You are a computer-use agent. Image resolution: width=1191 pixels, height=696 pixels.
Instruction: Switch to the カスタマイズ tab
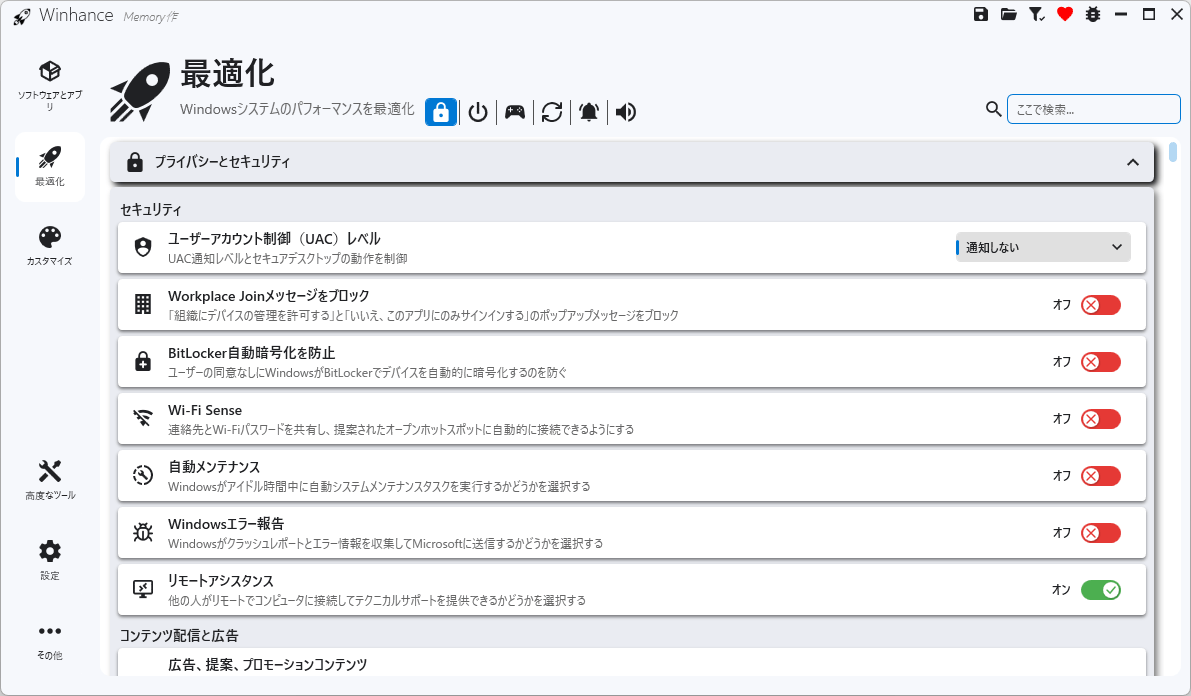click(x=50, y=246)
